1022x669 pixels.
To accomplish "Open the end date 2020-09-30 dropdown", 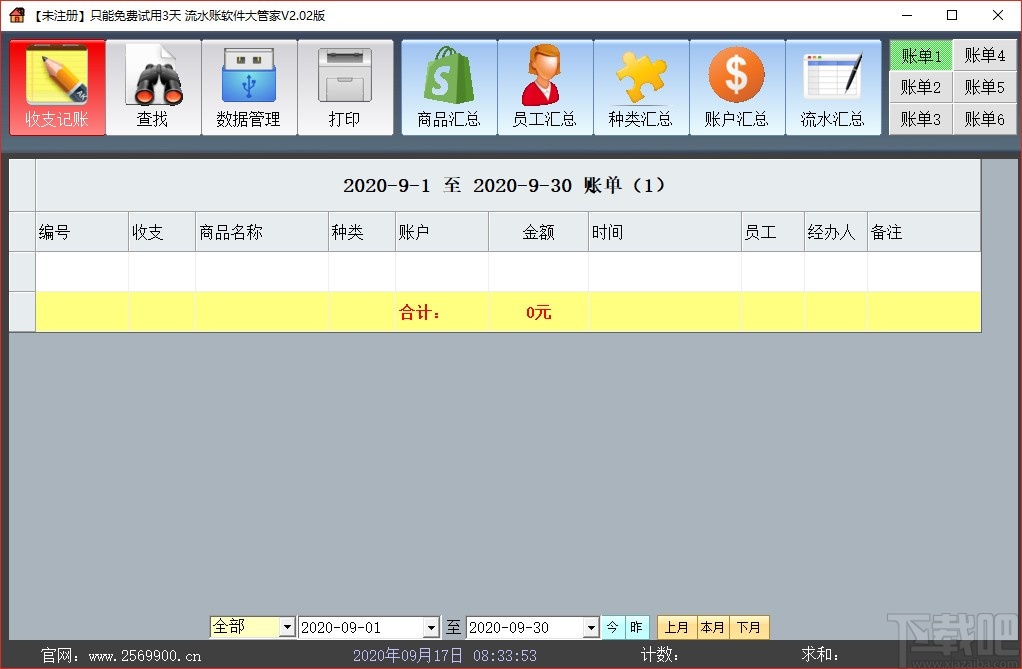I will tap(592, 627).
